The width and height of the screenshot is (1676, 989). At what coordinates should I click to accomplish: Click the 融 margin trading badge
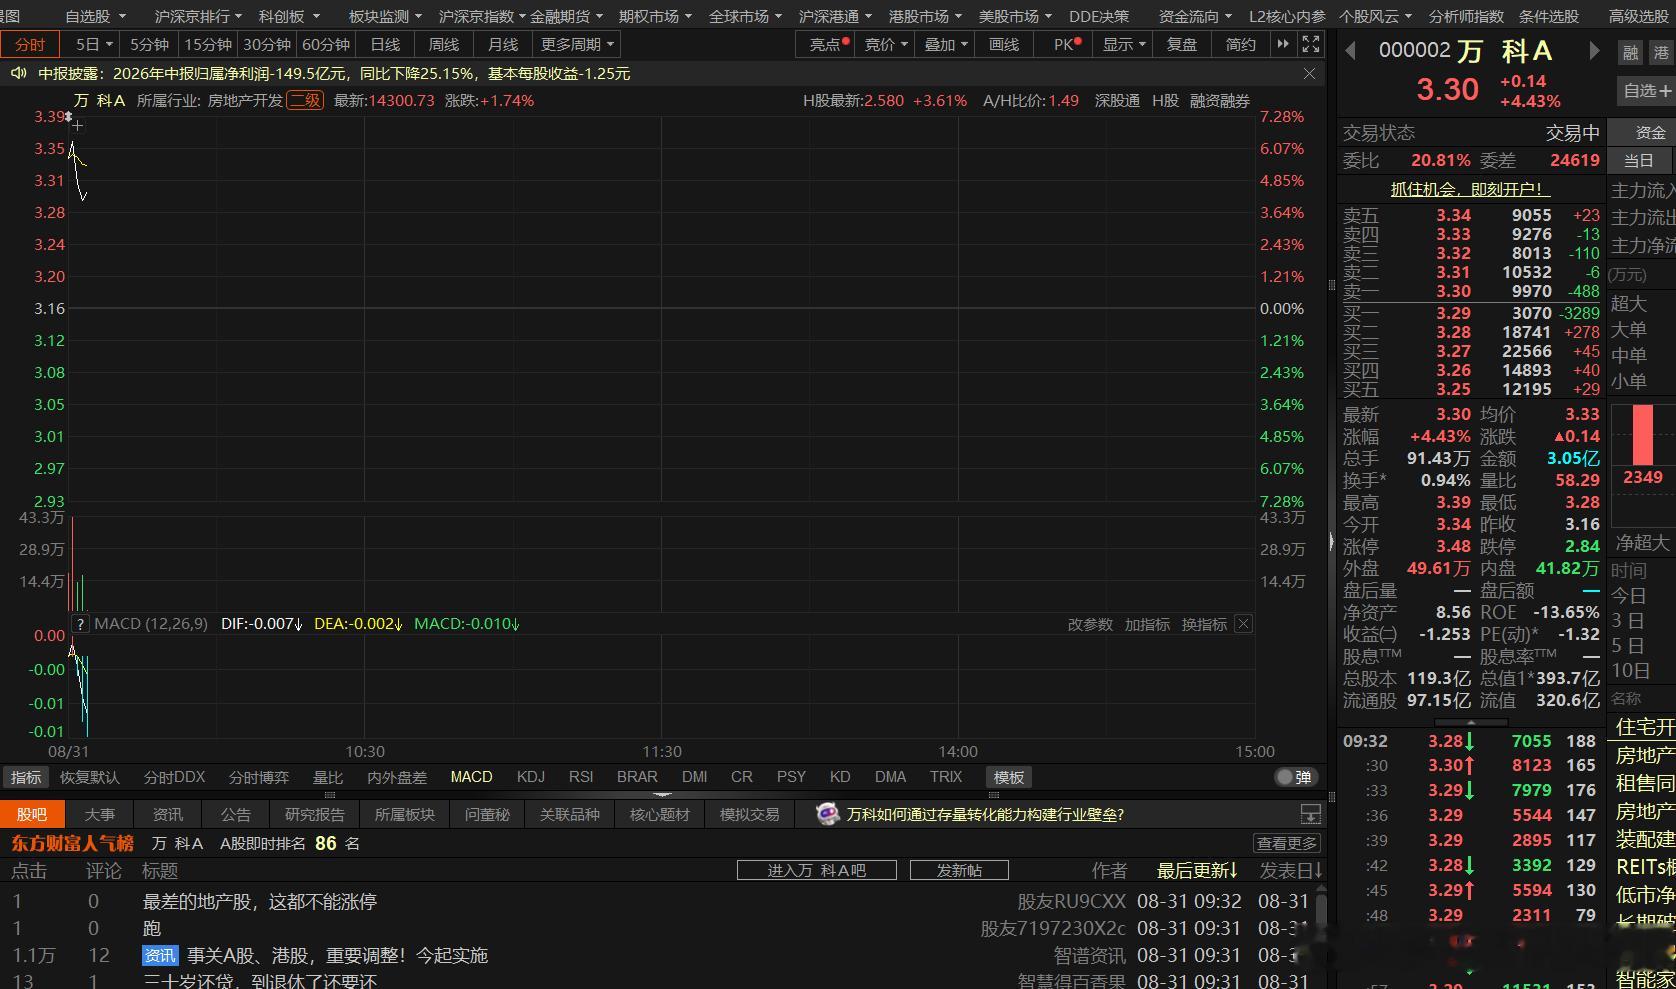point(1631,53)
